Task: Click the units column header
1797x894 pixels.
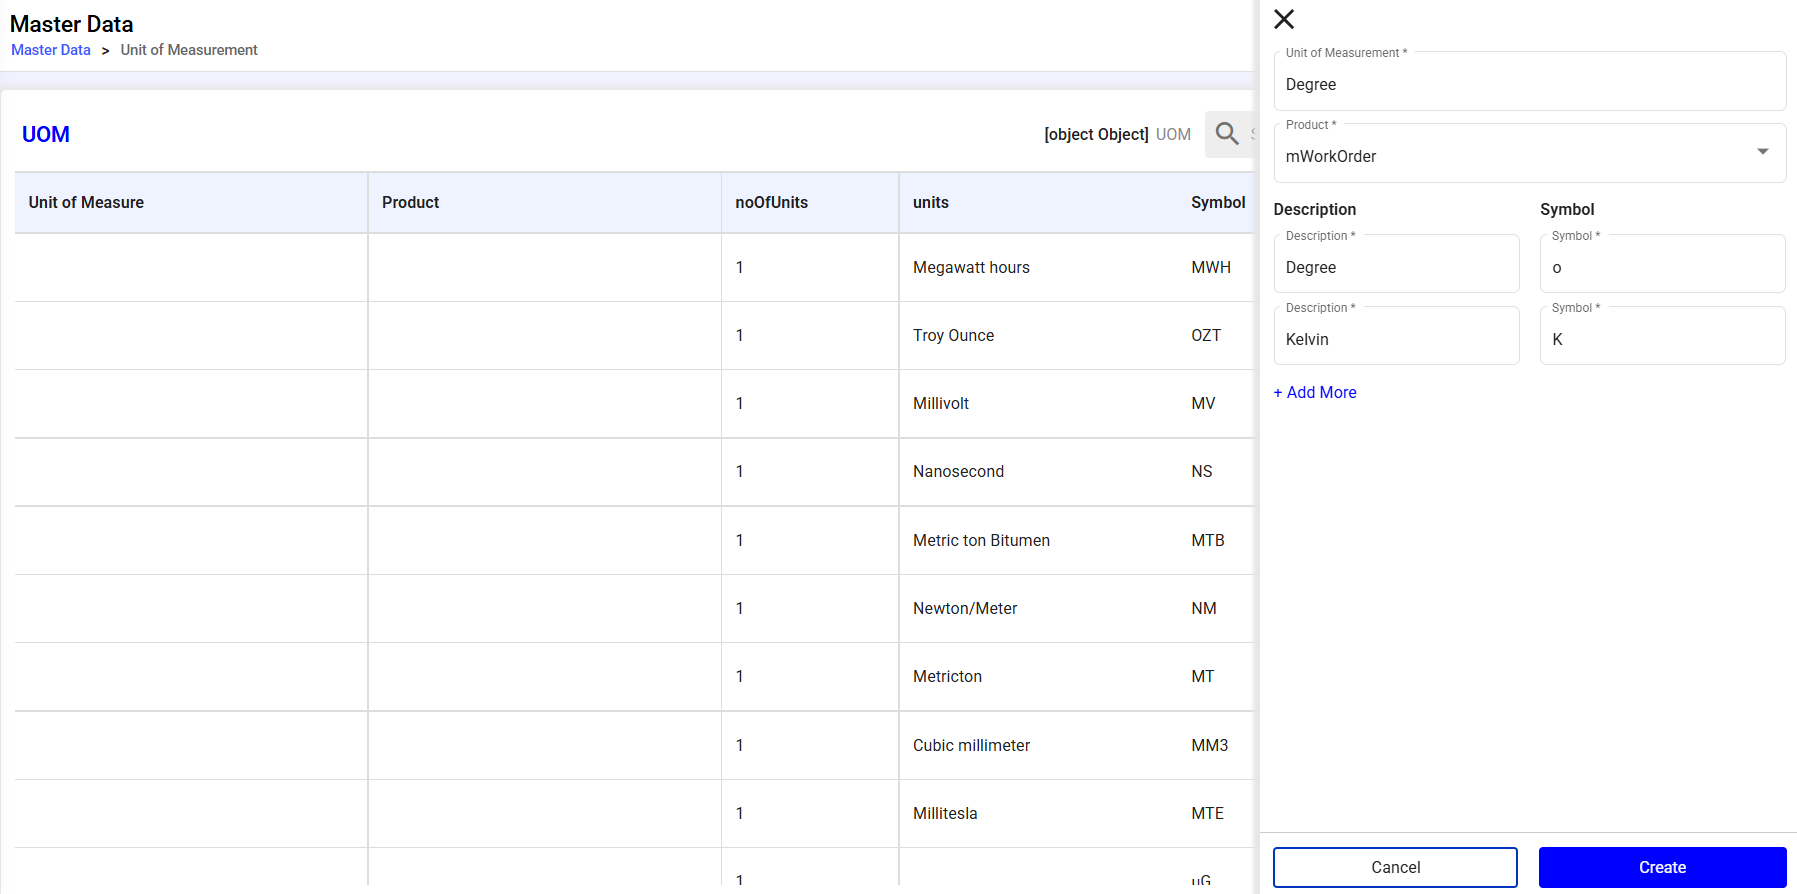Action: [930, 202]
